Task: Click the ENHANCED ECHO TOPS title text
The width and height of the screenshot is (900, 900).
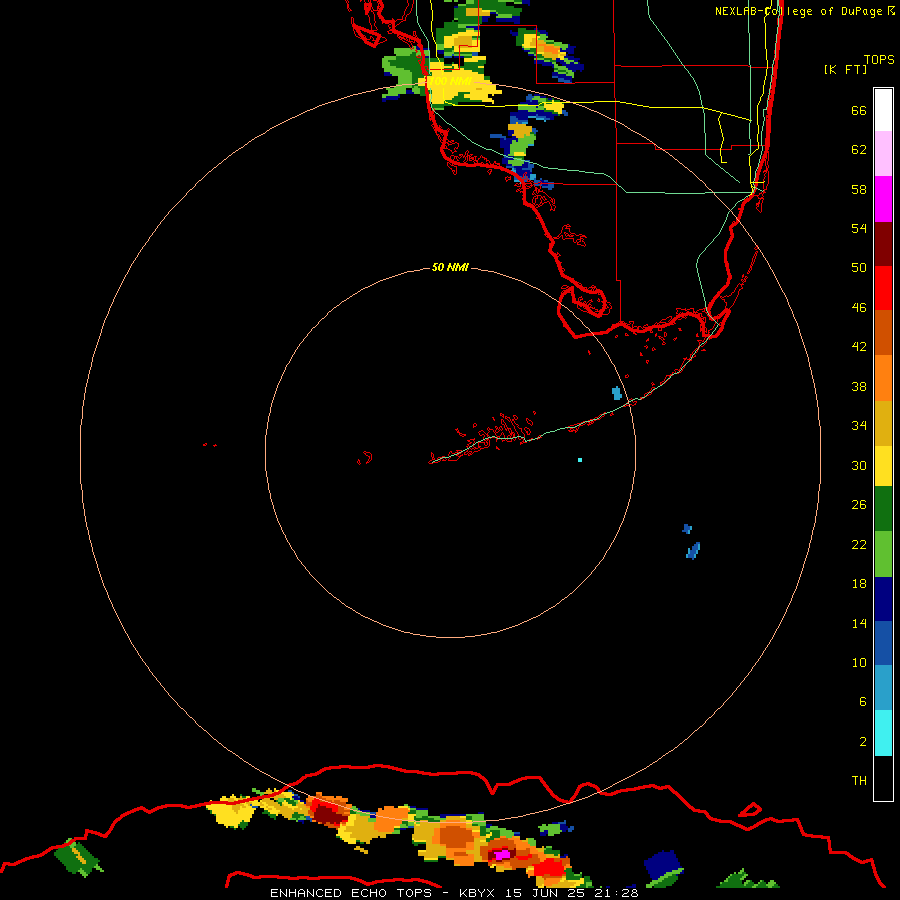Action: pos(351,893)
